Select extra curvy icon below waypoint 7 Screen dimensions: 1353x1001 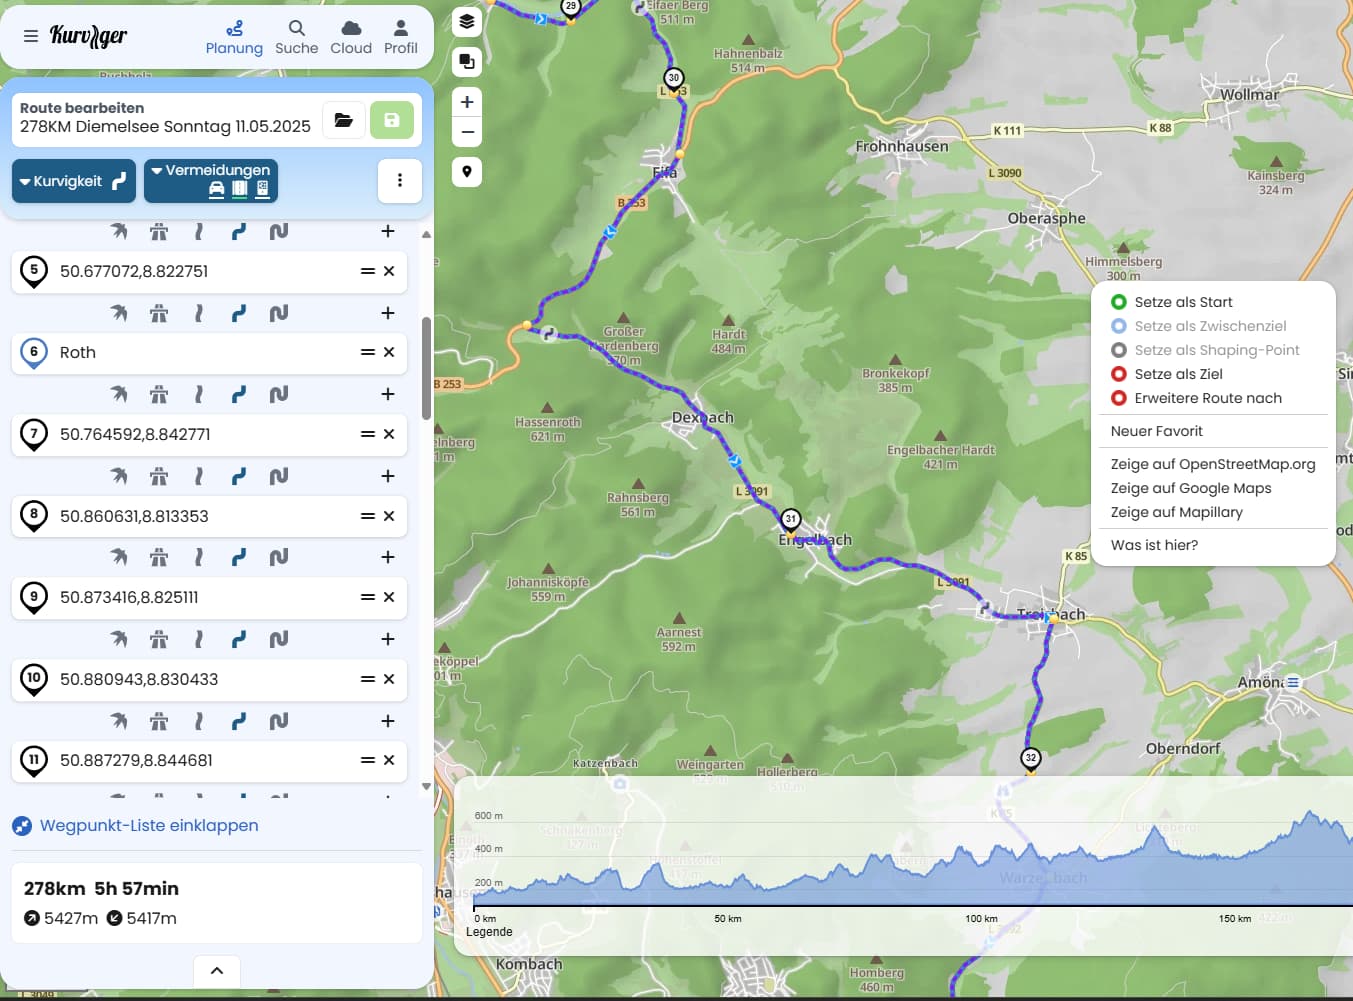click(x=279, y=476)
